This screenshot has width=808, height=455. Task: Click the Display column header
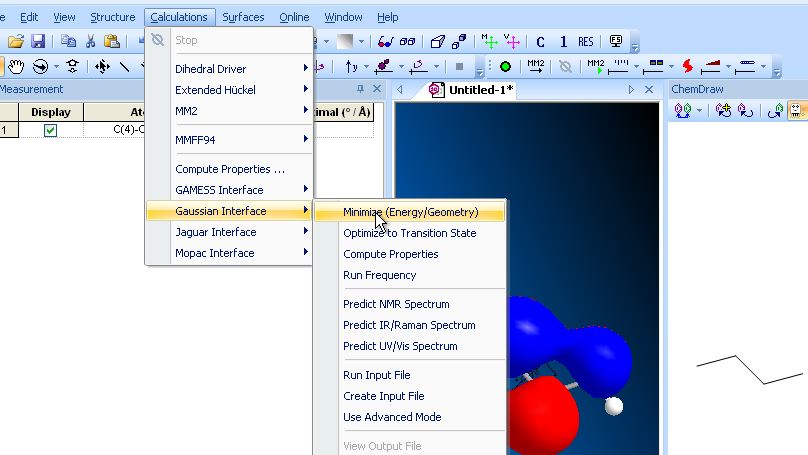coord(50,112)
